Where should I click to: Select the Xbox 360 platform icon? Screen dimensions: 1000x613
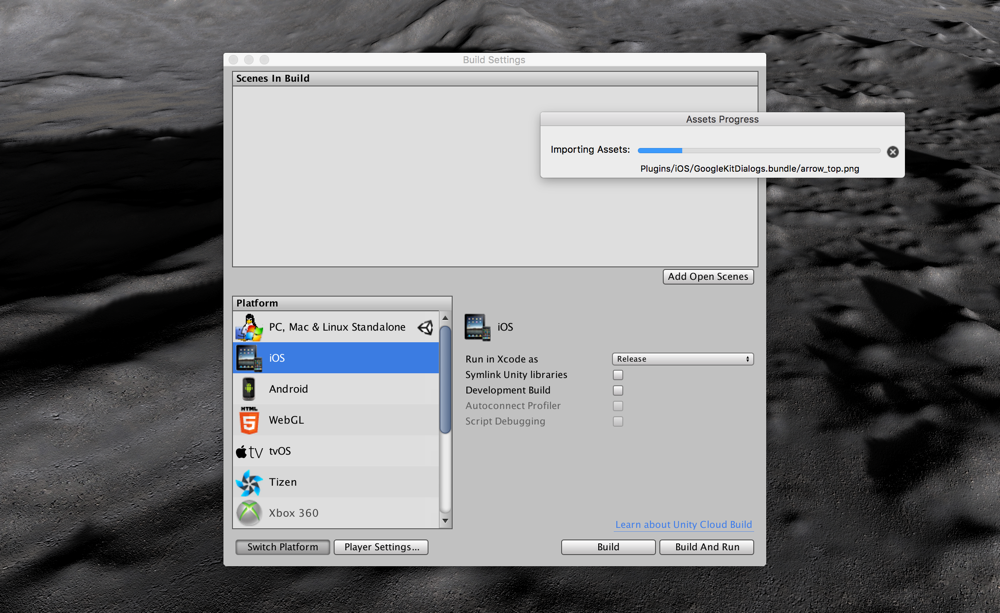point(249,513)
